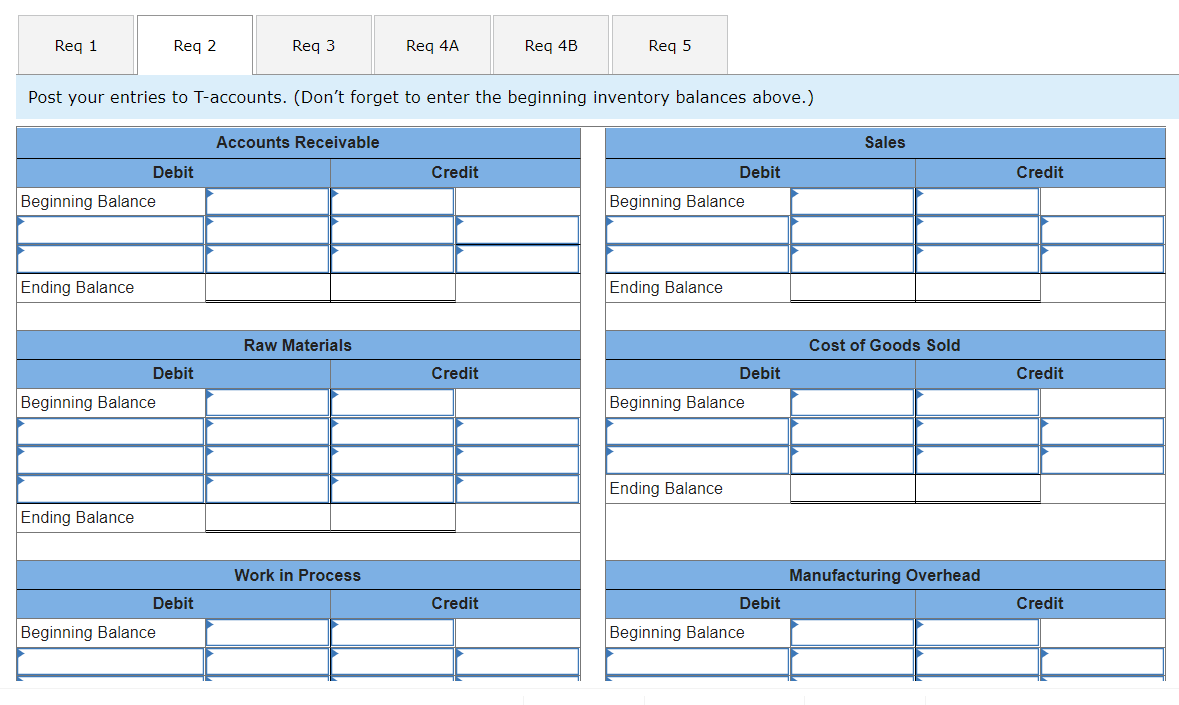This screenshot has width=1179, height=705.
Task: Click 'Ending Balance' label in Cost of Goods Sold
Action: (666, 489)
